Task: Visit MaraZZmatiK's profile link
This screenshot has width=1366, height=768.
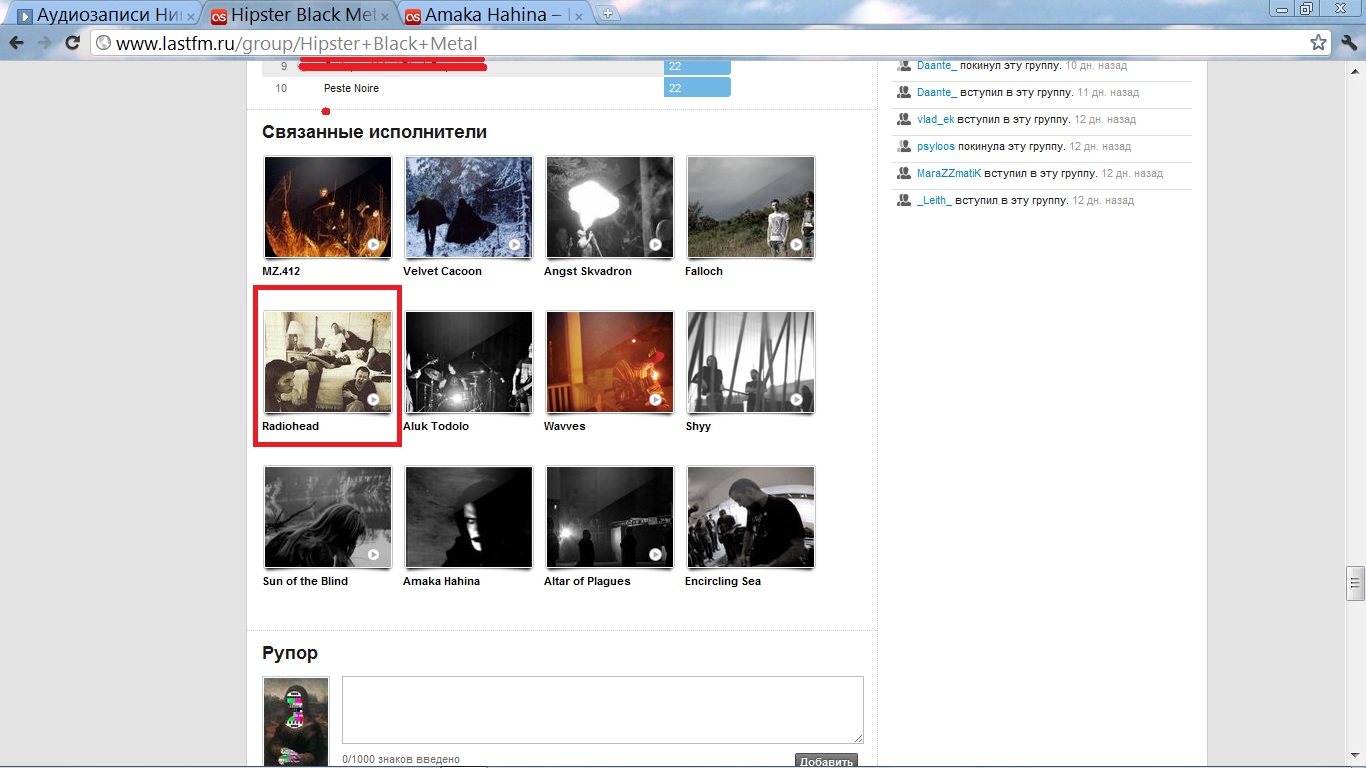Action: point(949,173)
